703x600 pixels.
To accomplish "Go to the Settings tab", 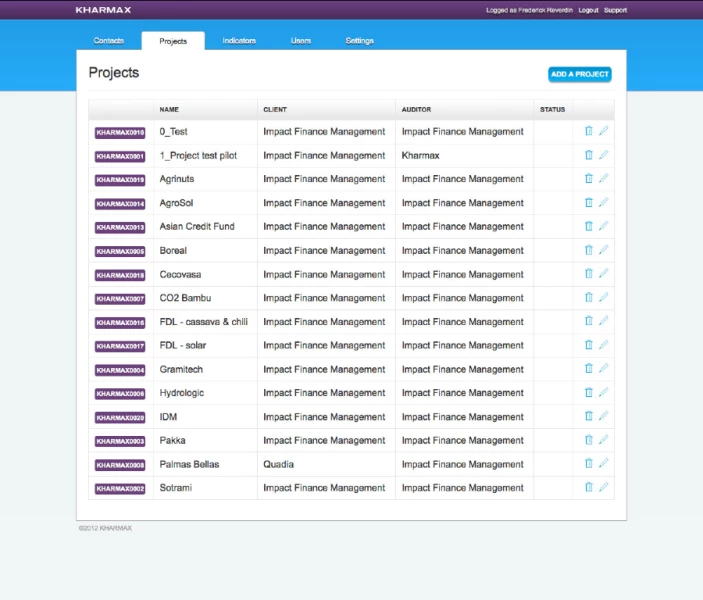I will (x=359, y=41).
